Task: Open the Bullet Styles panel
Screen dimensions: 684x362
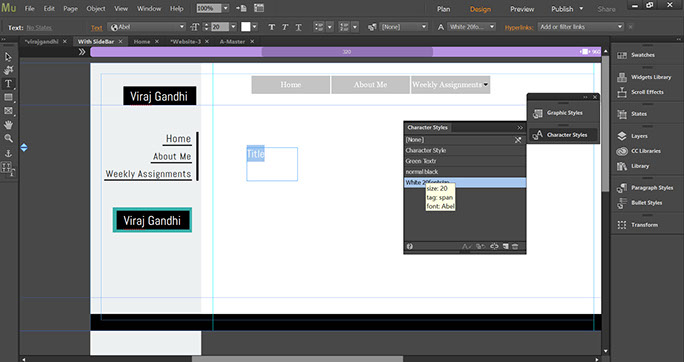Action: (x=640, y=203)
